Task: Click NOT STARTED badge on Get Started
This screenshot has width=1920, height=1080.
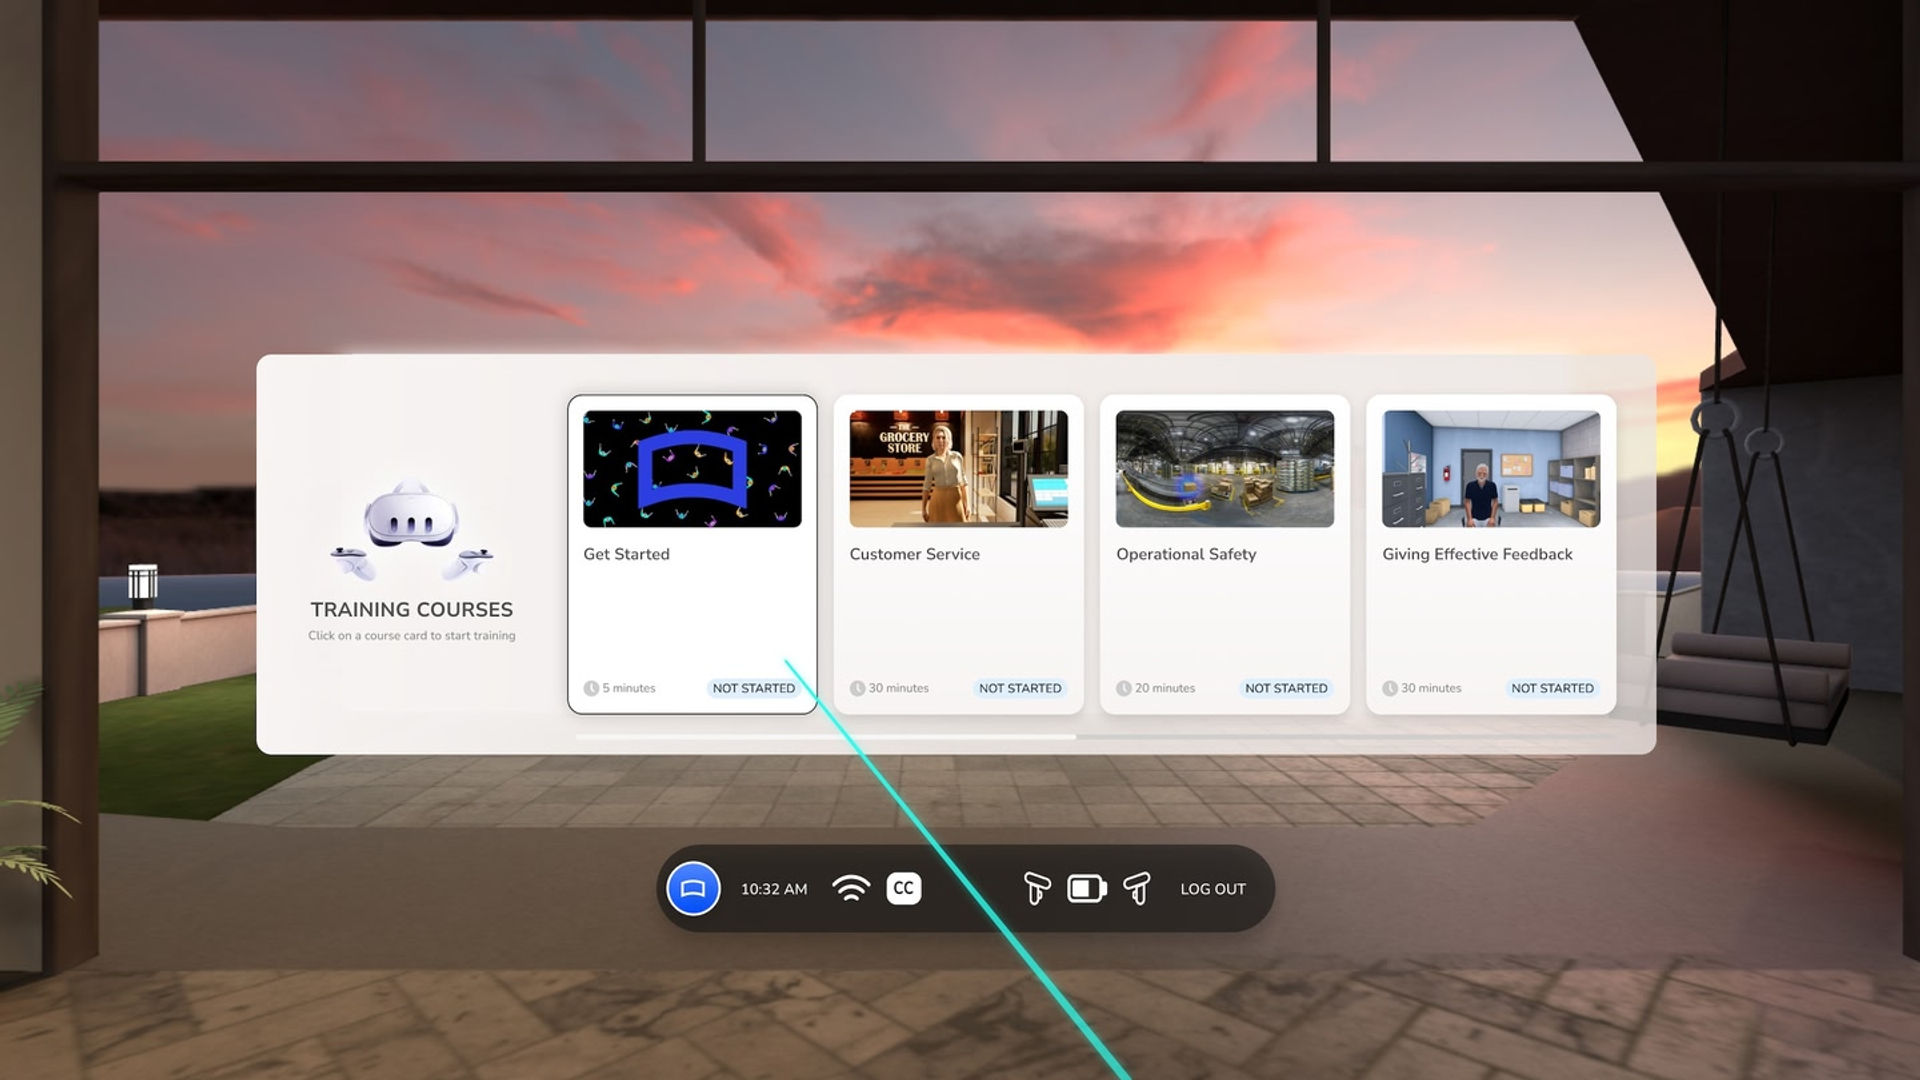Action: [754, 688]
